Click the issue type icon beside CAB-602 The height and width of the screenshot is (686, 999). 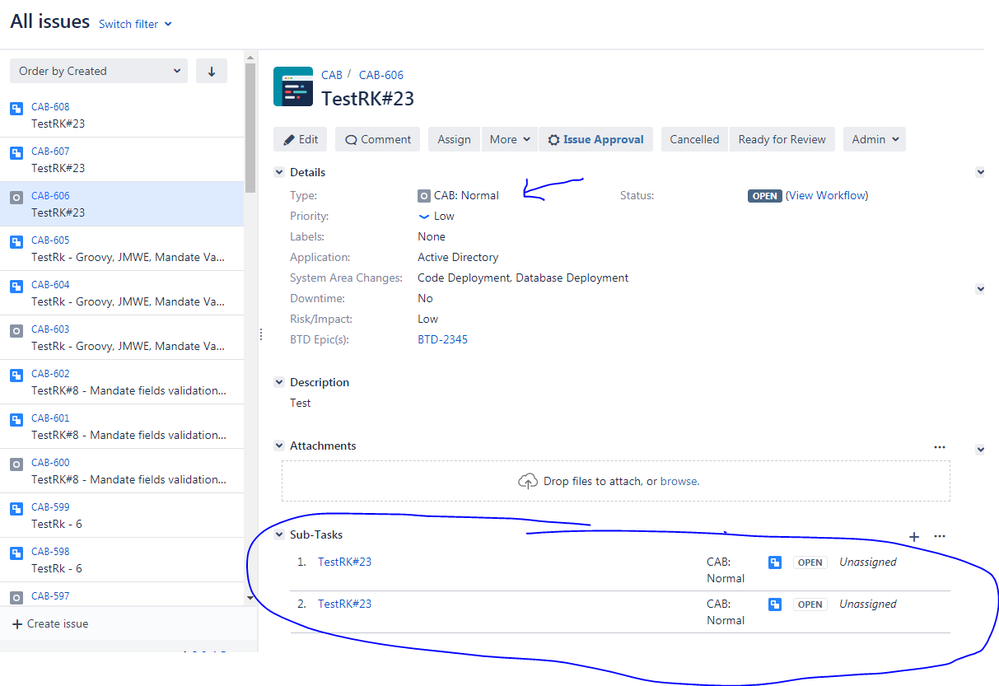click(17, 375)
